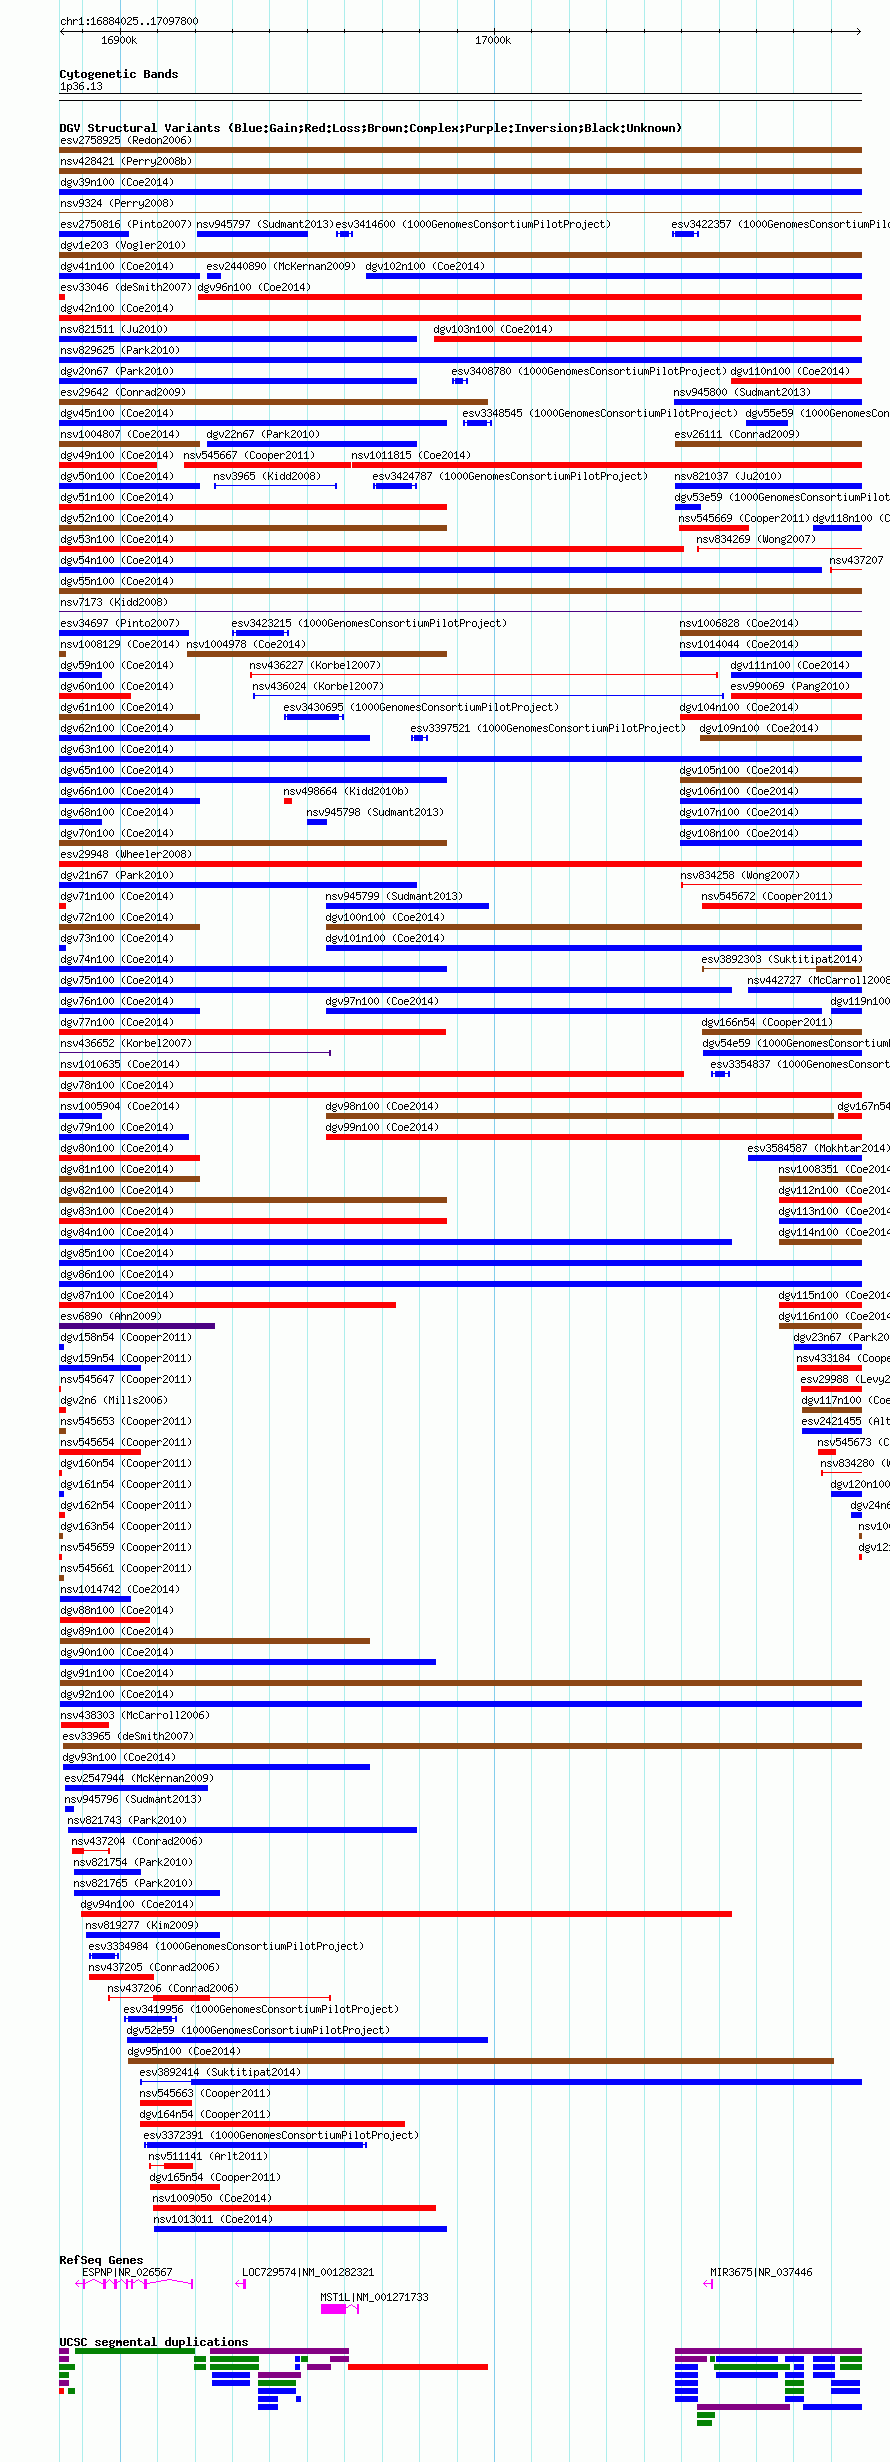Click nsv945797 (Sudmant2013) label

(x=265, y=224)
